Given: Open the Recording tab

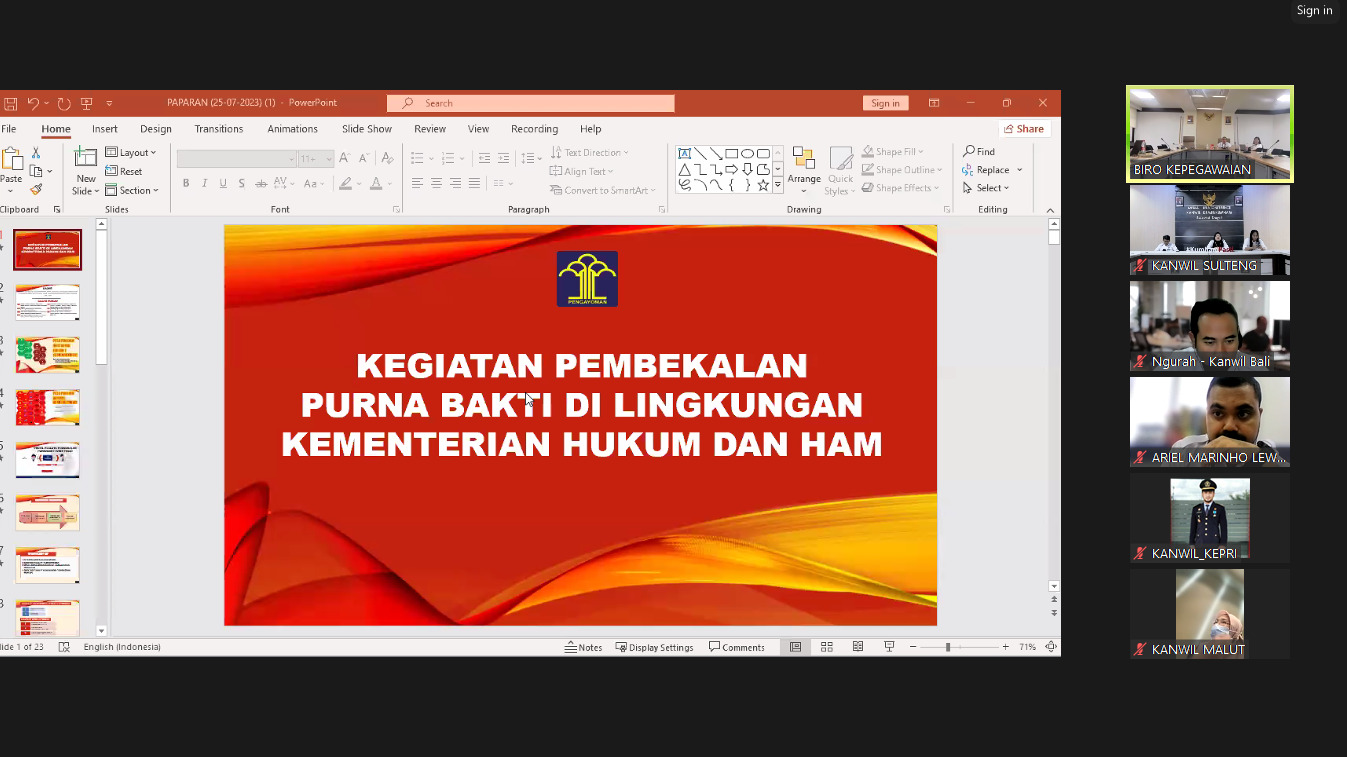Looking at the screenshot, I should [x=534, y=128].
